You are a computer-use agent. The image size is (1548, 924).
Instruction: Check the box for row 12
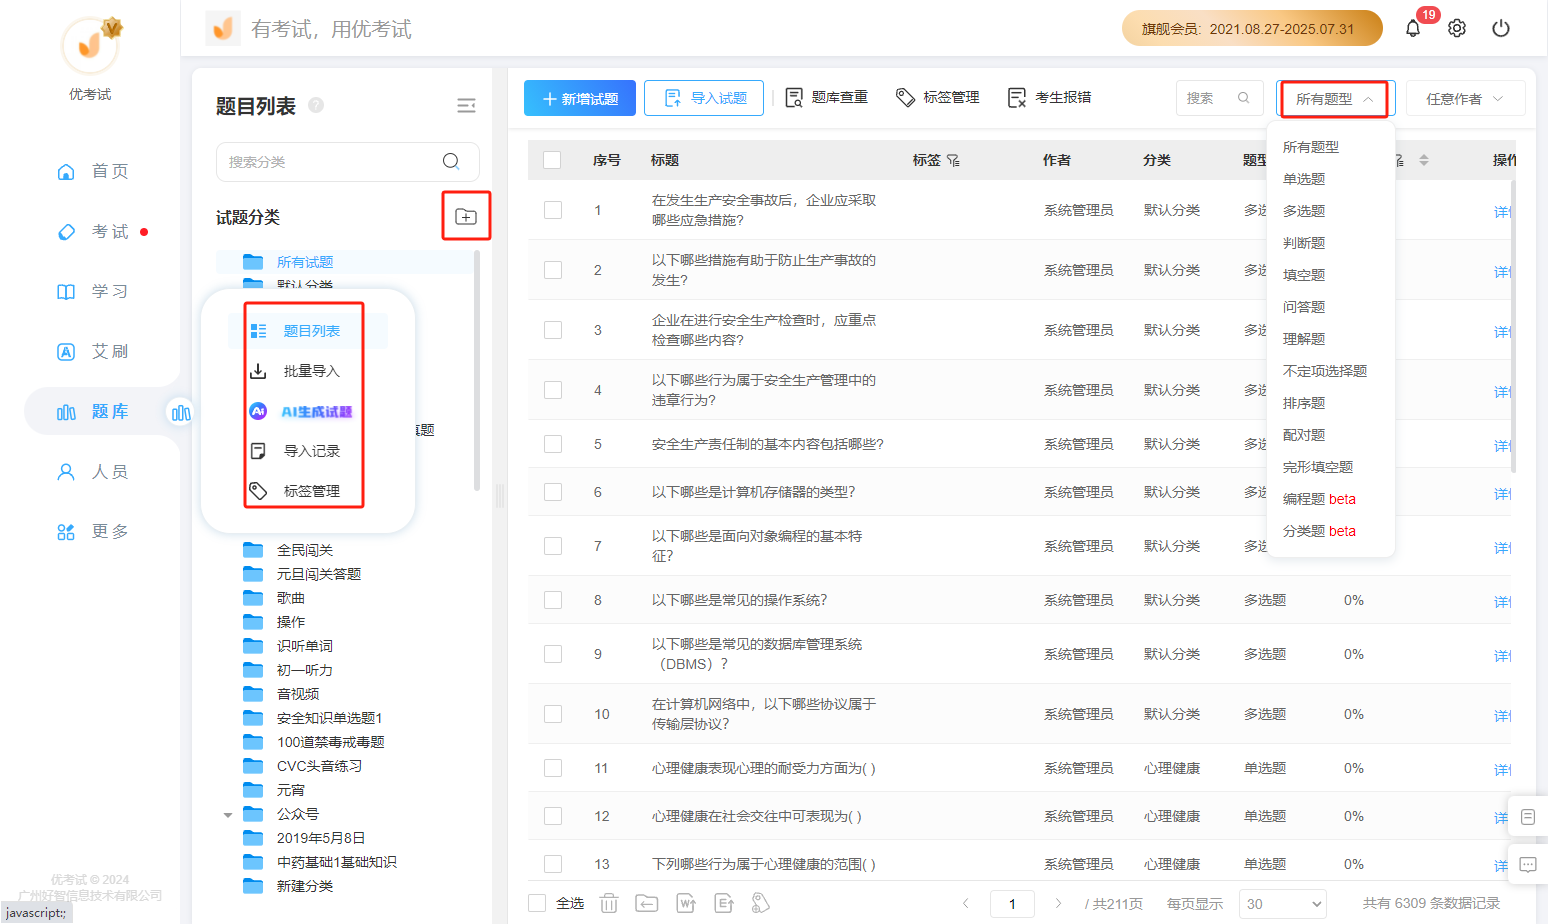(x=553, y=816)
